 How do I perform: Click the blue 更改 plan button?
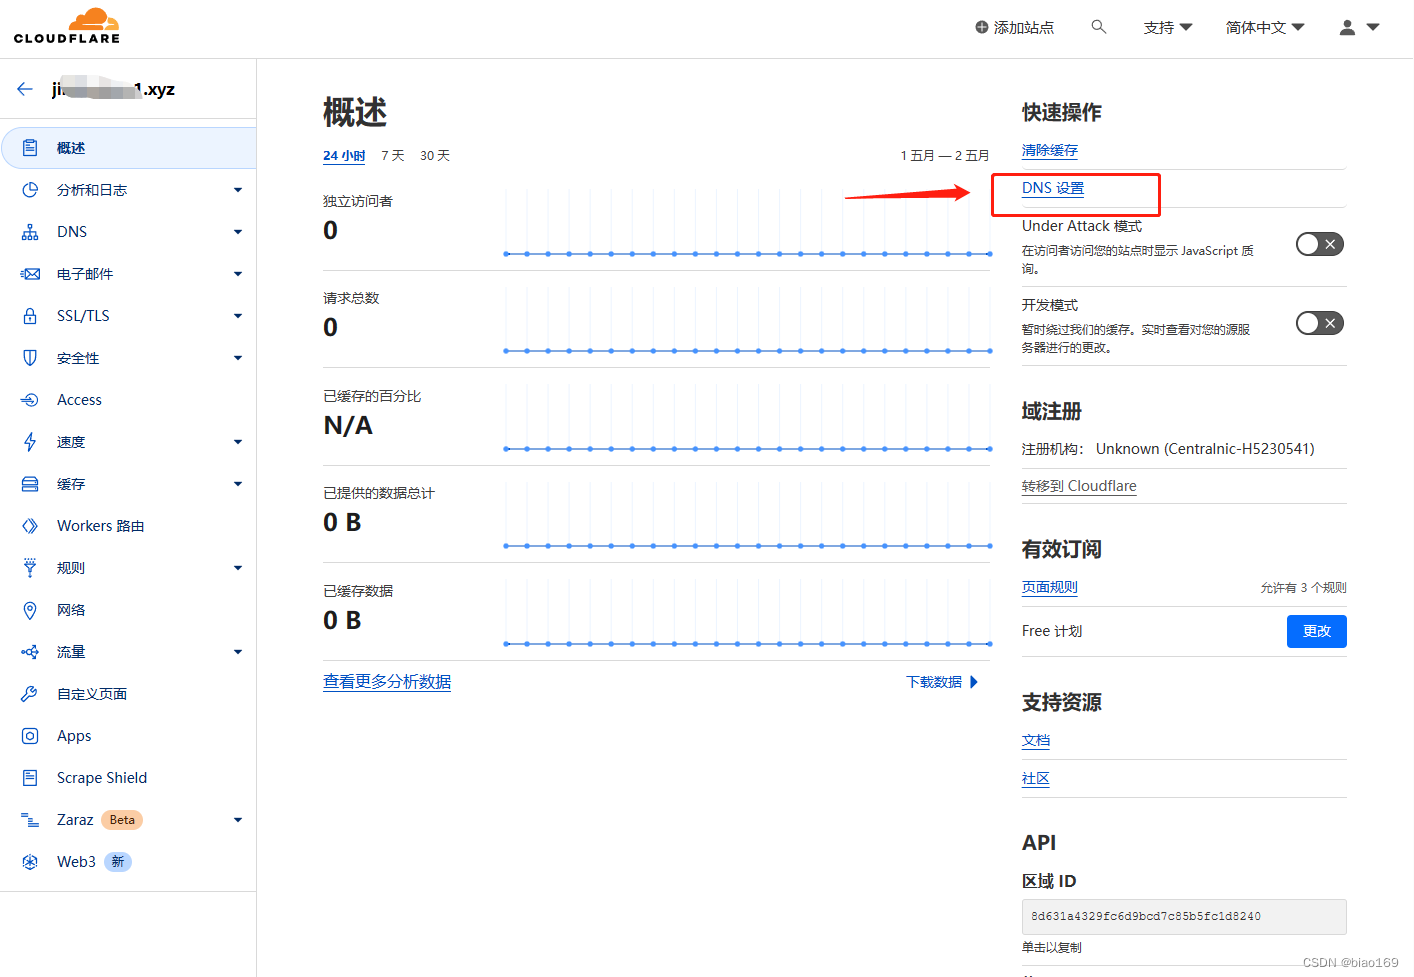click(x=1316, y=631)
